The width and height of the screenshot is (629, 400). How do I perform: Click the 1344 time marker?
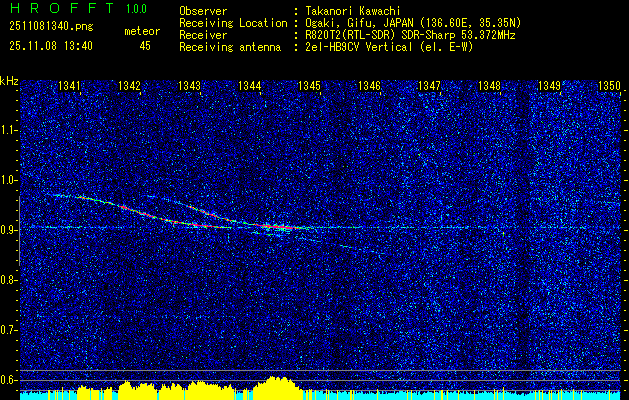[x=250, y=86]
